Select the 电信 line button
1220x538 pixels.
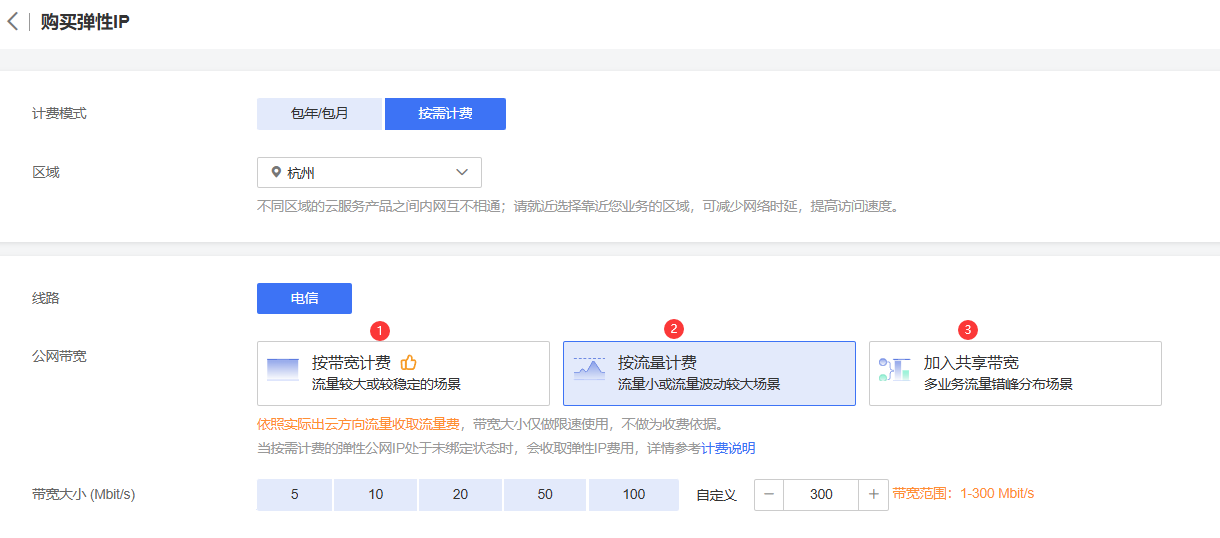[304, 298]
